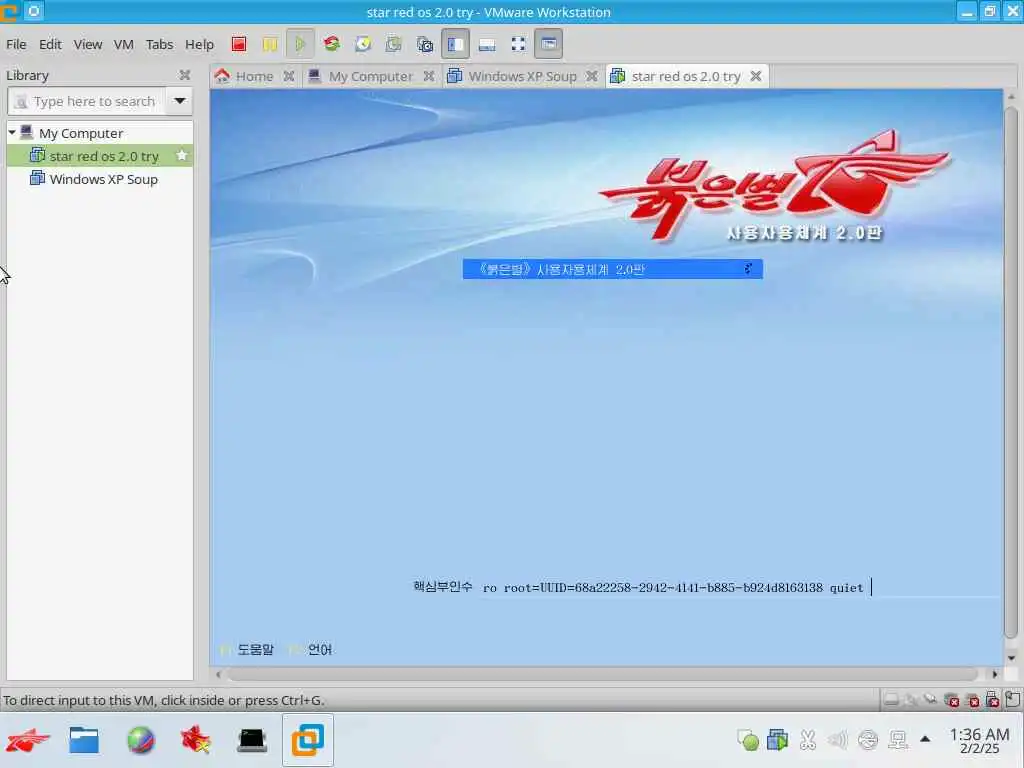This screenshot has width=1024, height=768.
Task: Close the Library panel
Action: coord(185,75)
